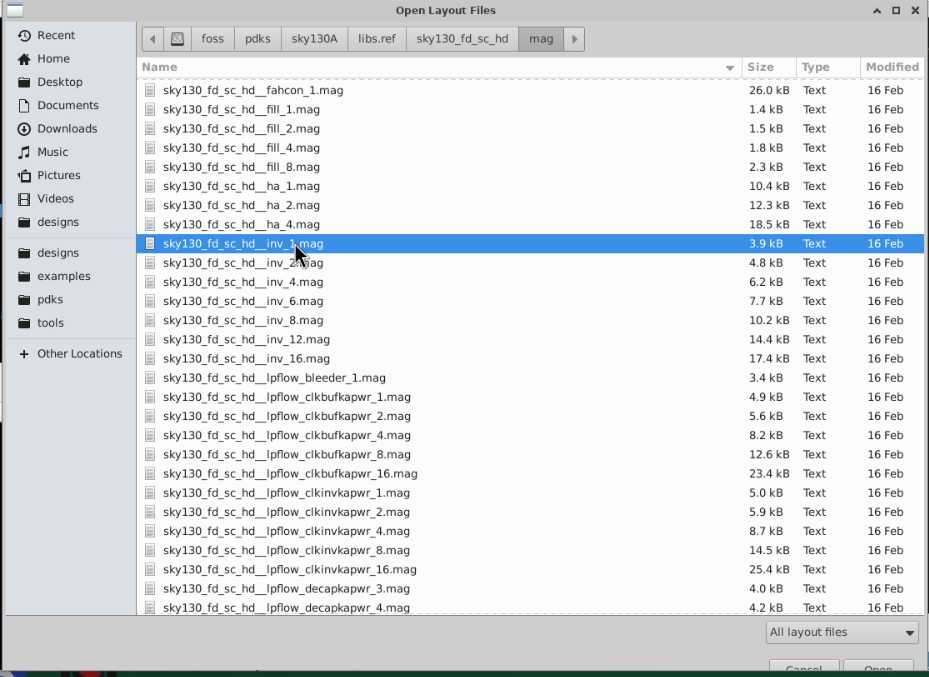The height and width of the screenshot is (677, 929).
Task: Open the Pictures sidebar location
Action: coord(59,175)
